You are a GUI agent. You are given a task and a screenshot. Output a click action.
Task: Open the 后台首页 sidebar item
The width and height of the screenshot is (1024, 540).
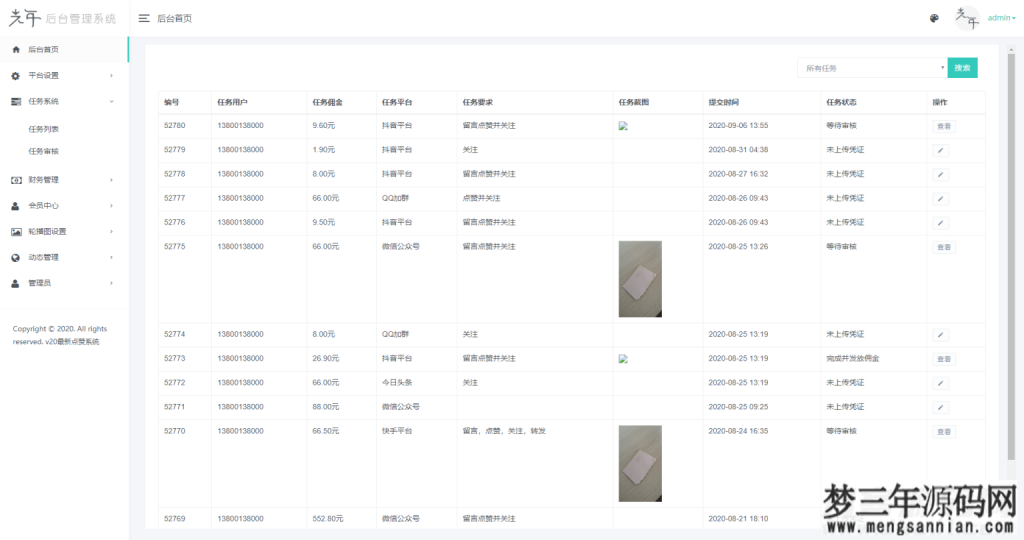coord(64,50)
